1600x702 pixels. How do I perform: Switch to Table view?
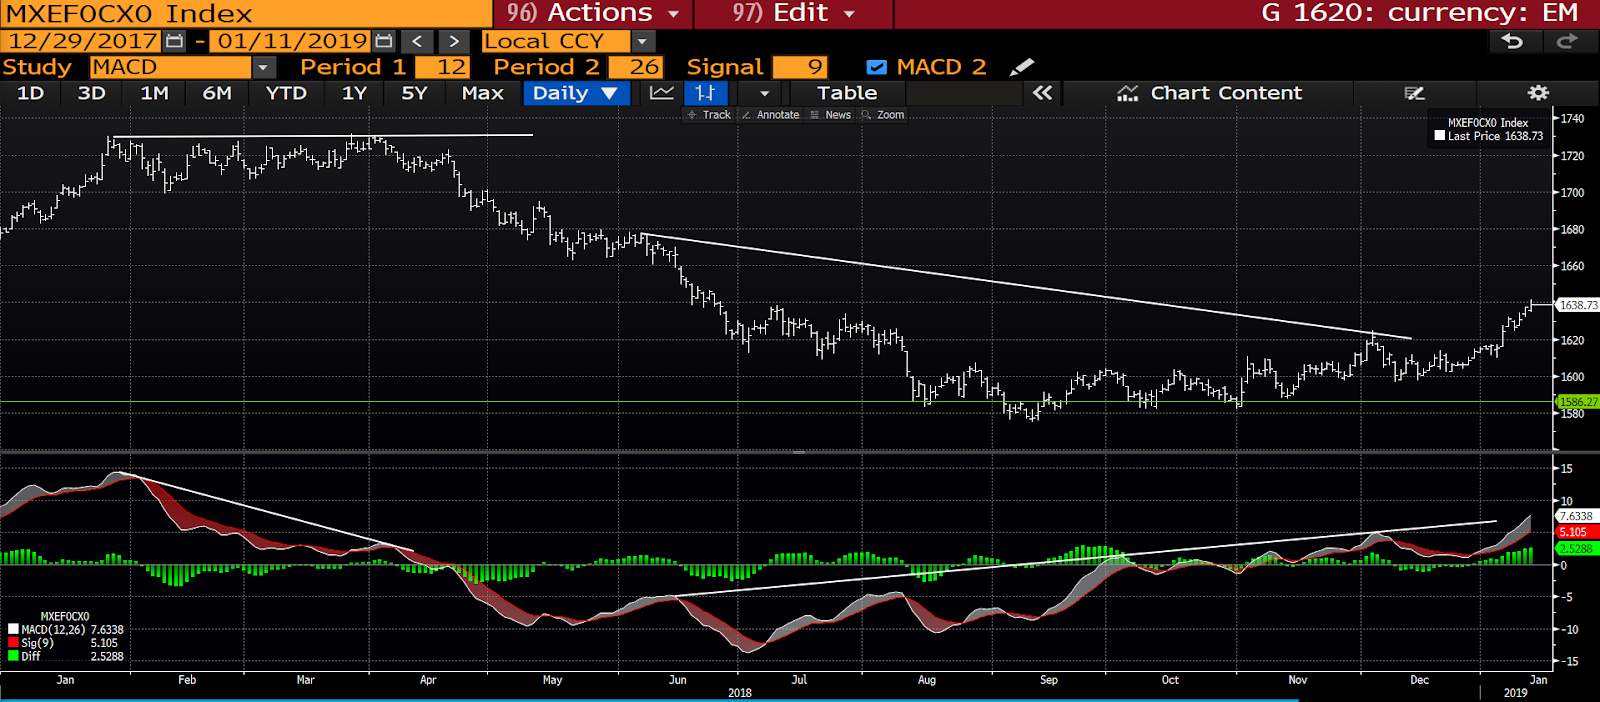pos(847,93)
